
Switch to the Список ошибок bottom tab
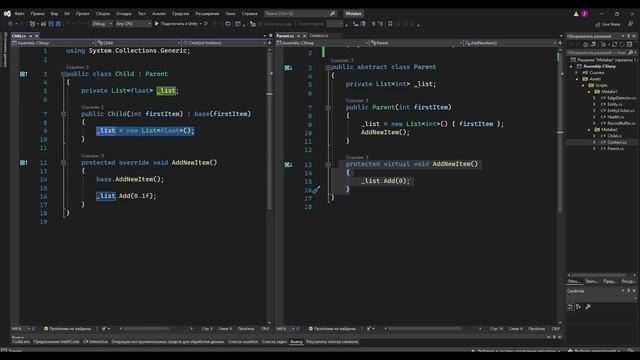point(243,342)
